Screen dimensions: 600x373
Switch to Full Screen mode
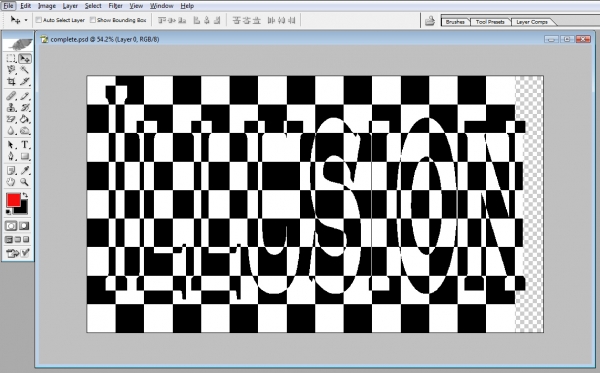[26, 240]
